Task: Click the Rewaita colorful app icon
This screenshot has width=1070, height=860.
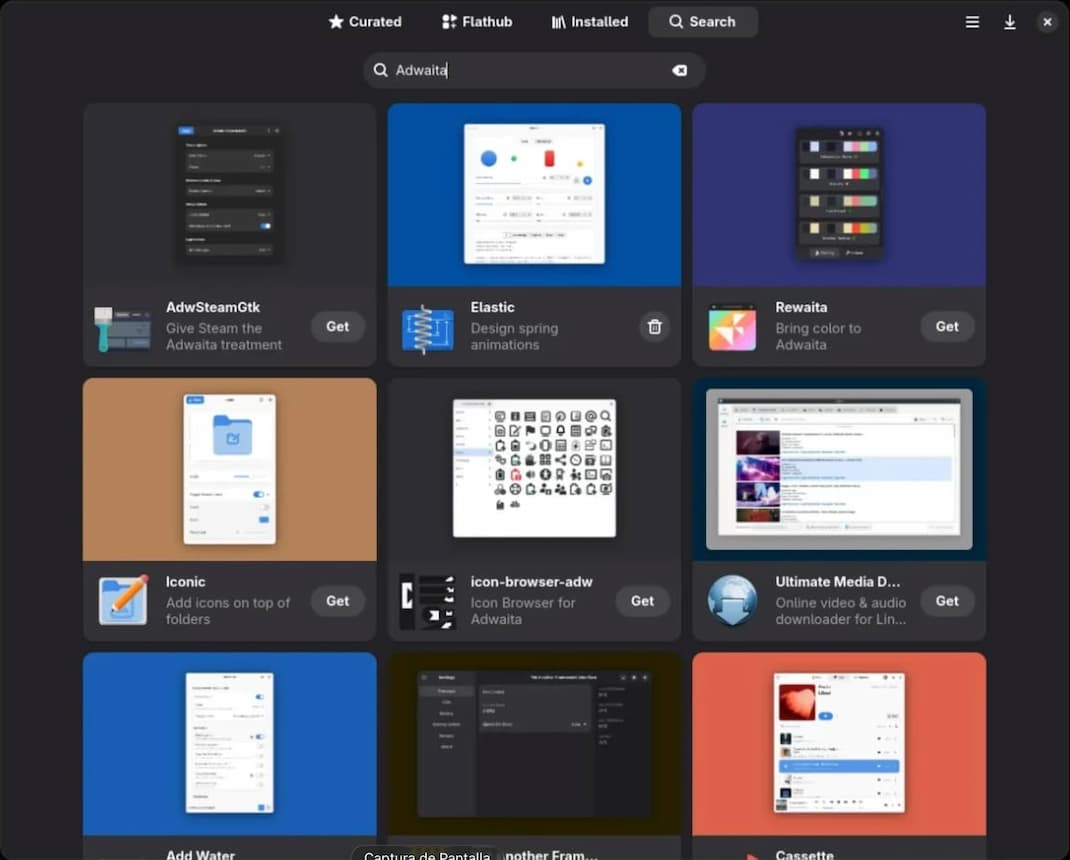Action: [x=733, y=328]
